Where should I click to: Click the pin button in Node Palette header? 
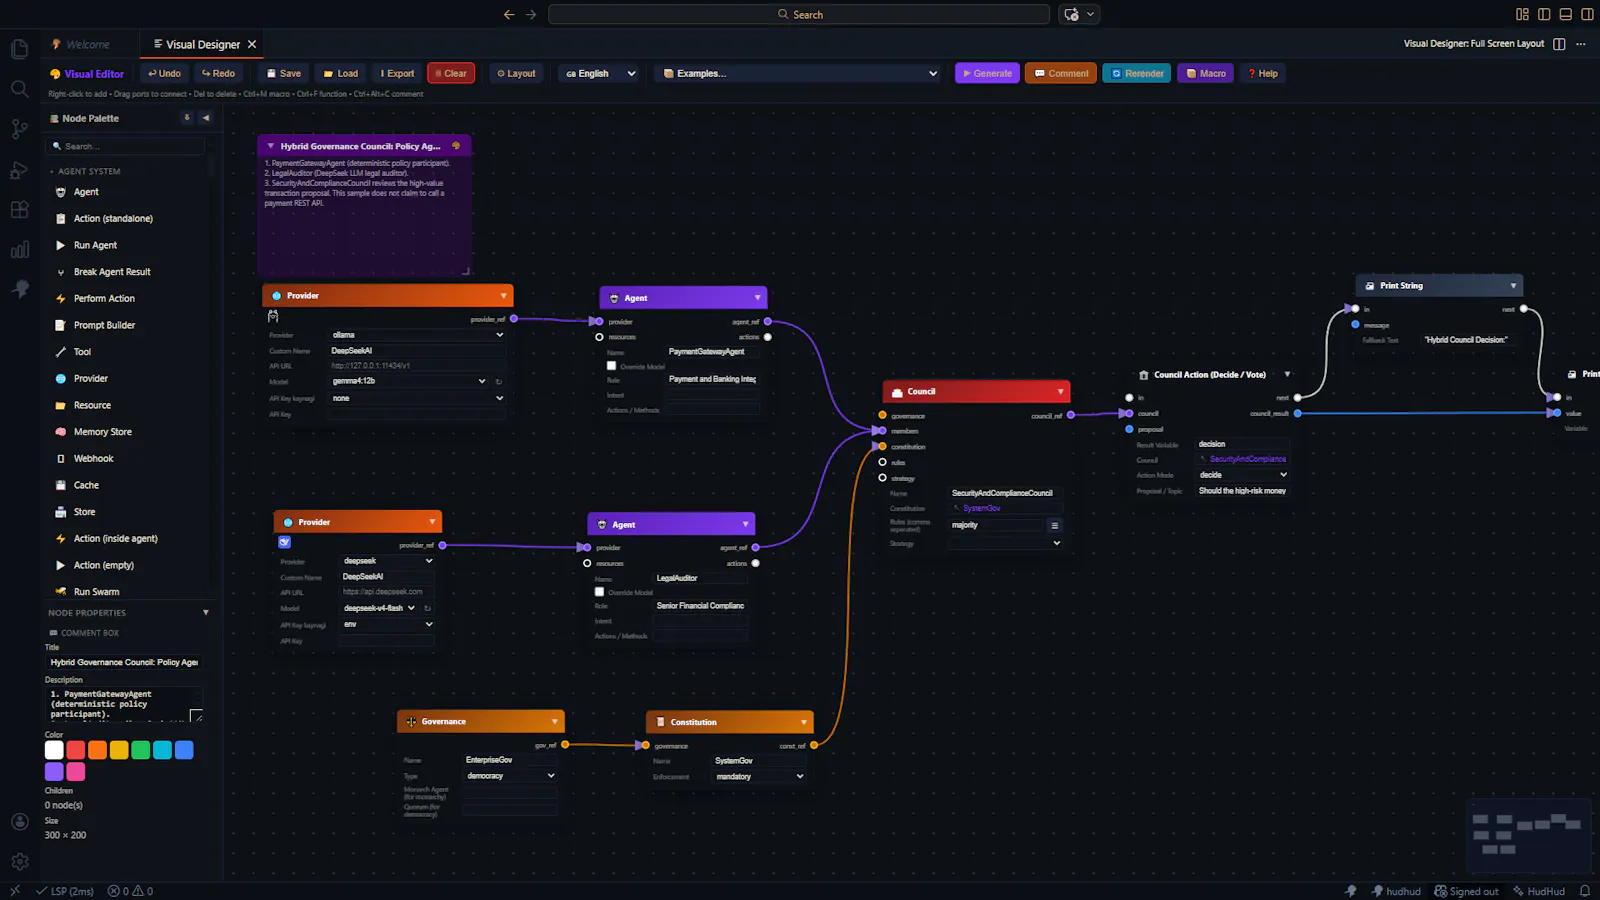[187, 118]
